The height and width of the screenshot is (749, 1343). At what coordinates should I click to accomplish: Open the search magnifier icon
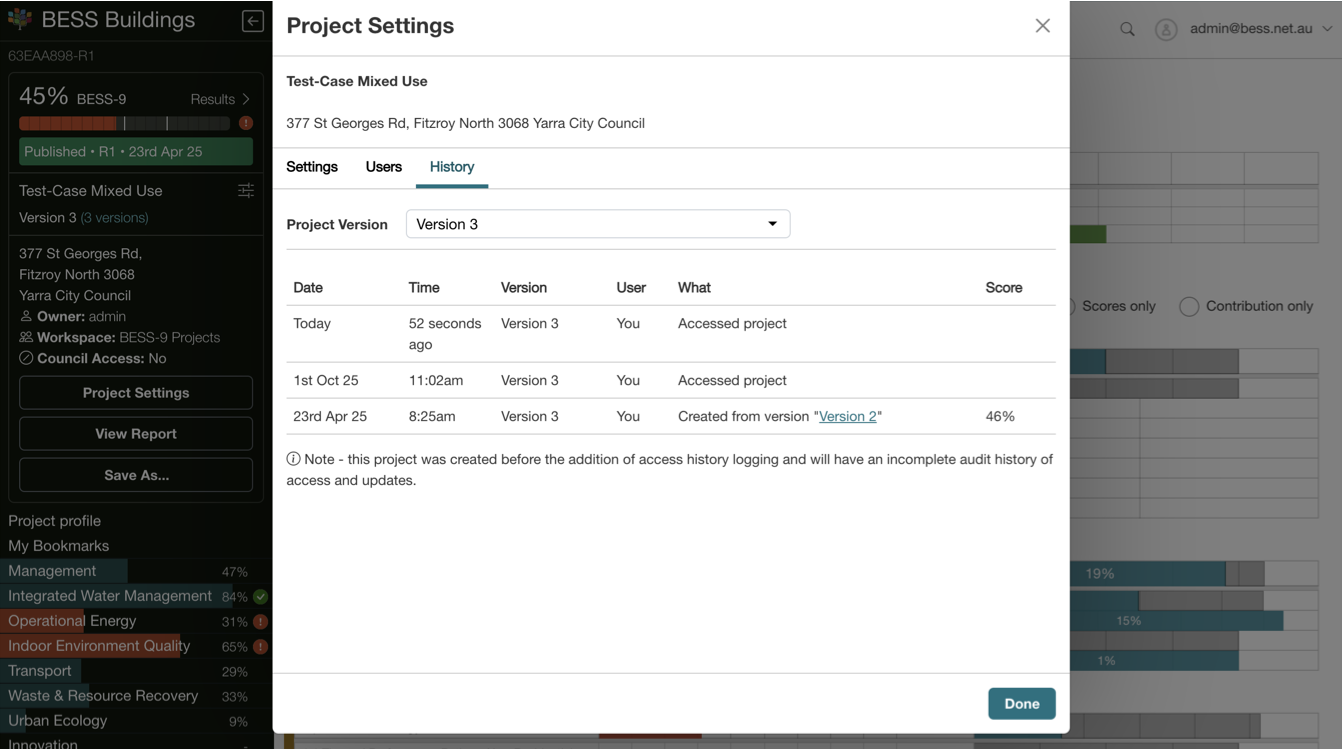(1127, 29)
